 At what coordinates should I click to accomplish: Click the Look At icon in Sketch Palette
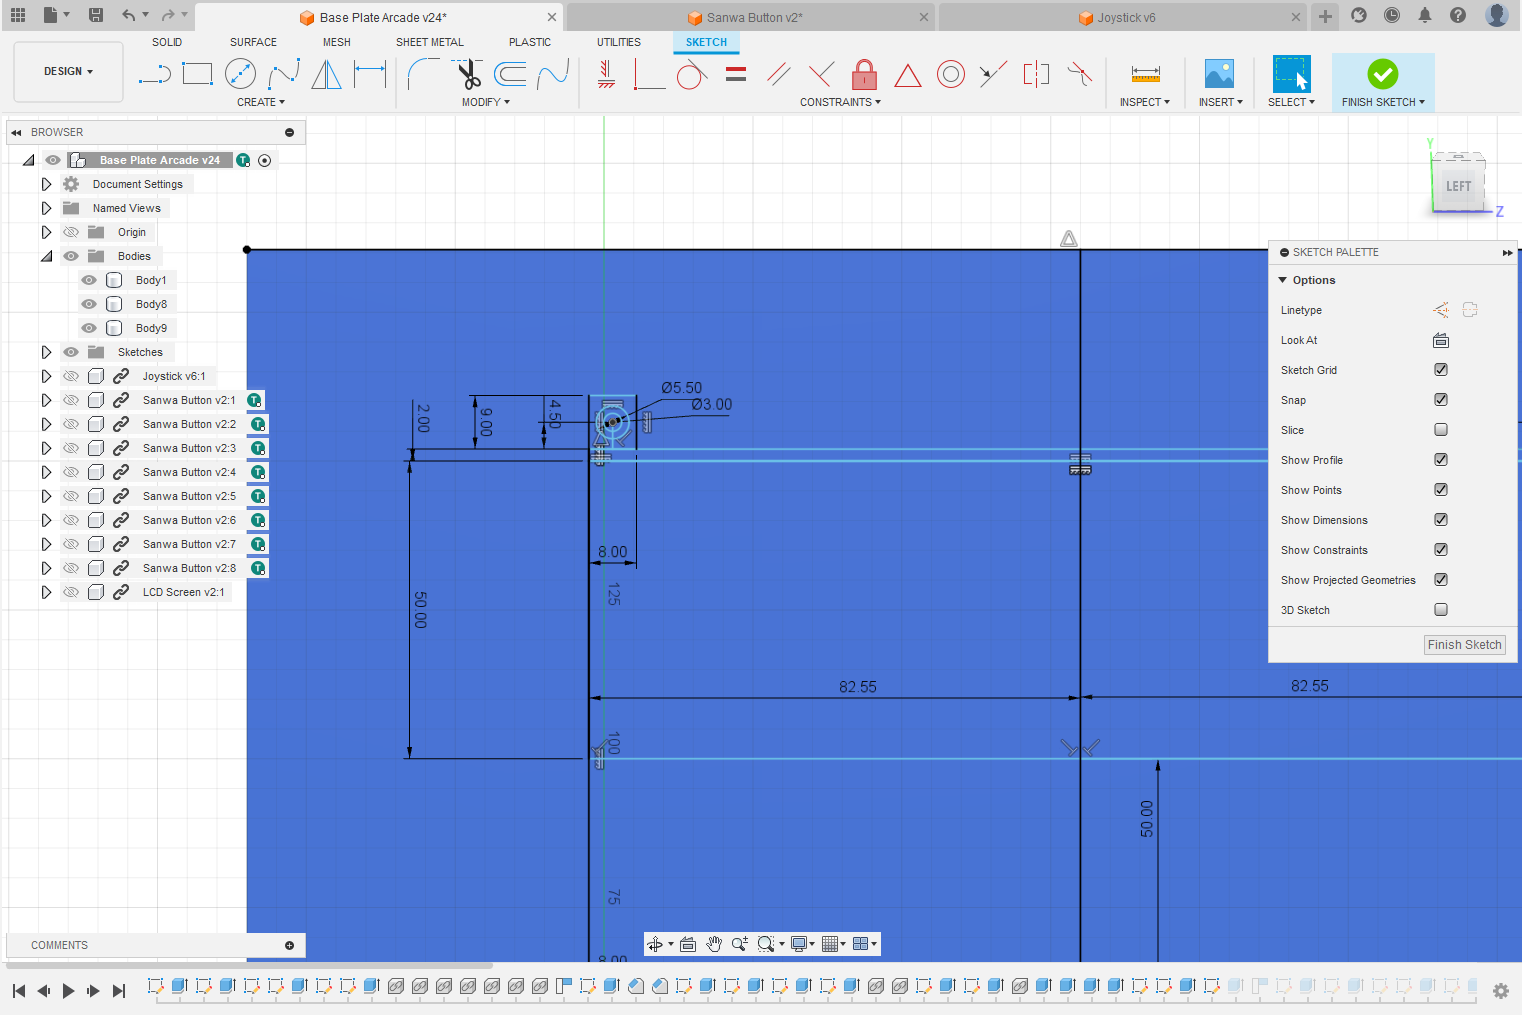click(x=1440, y=340)
